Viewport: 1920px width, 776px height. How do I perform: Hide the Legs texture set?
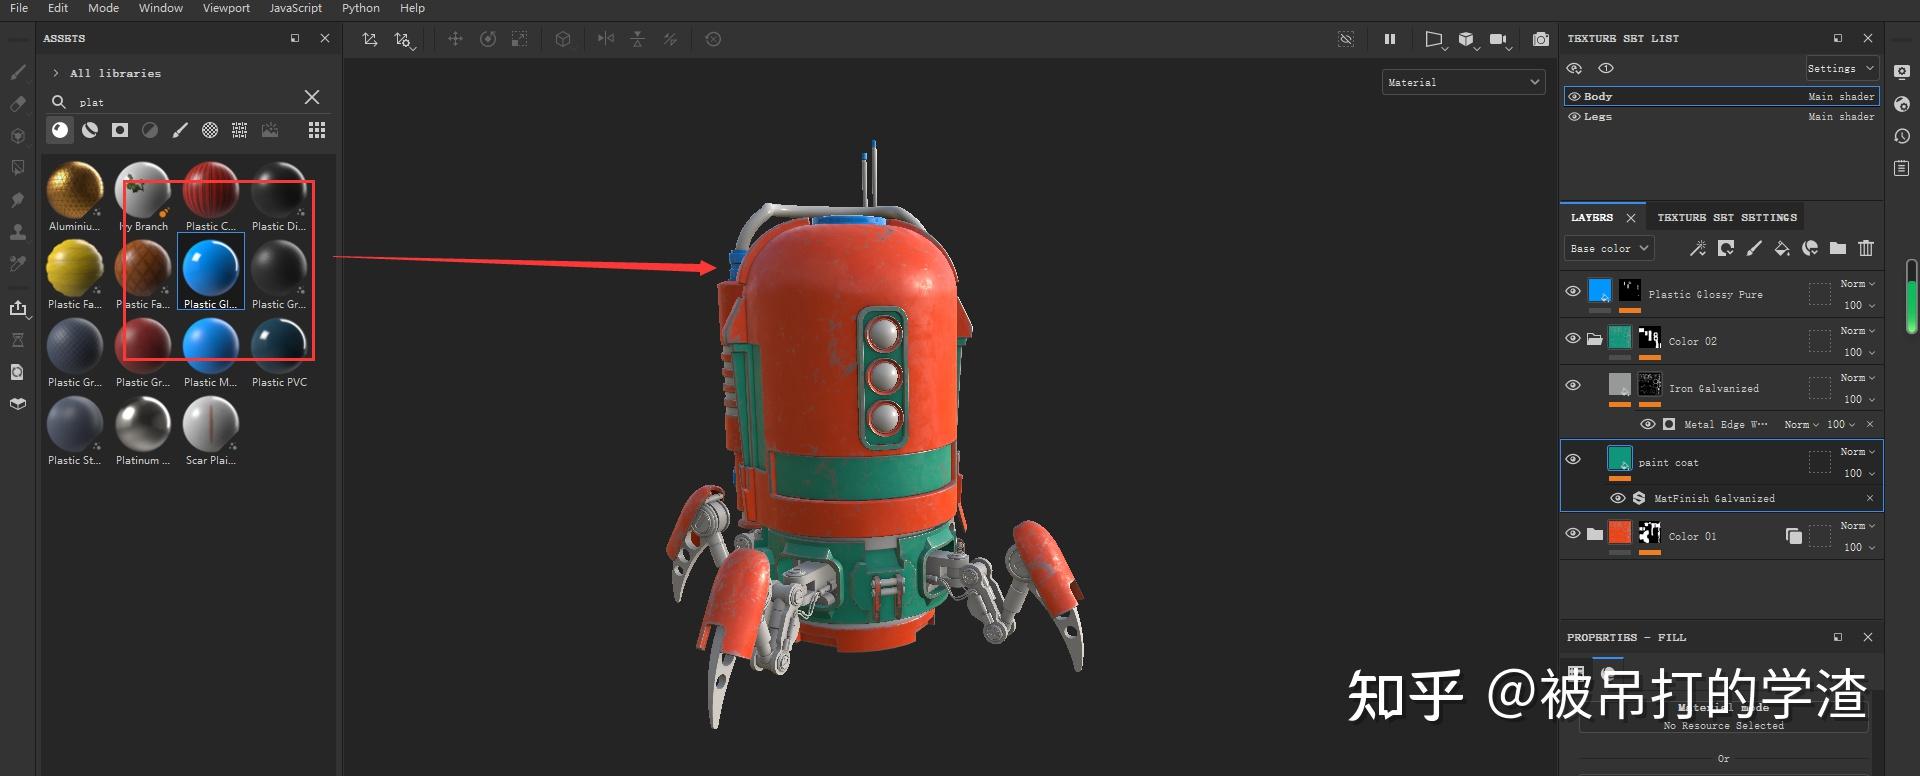[1574, 117]
